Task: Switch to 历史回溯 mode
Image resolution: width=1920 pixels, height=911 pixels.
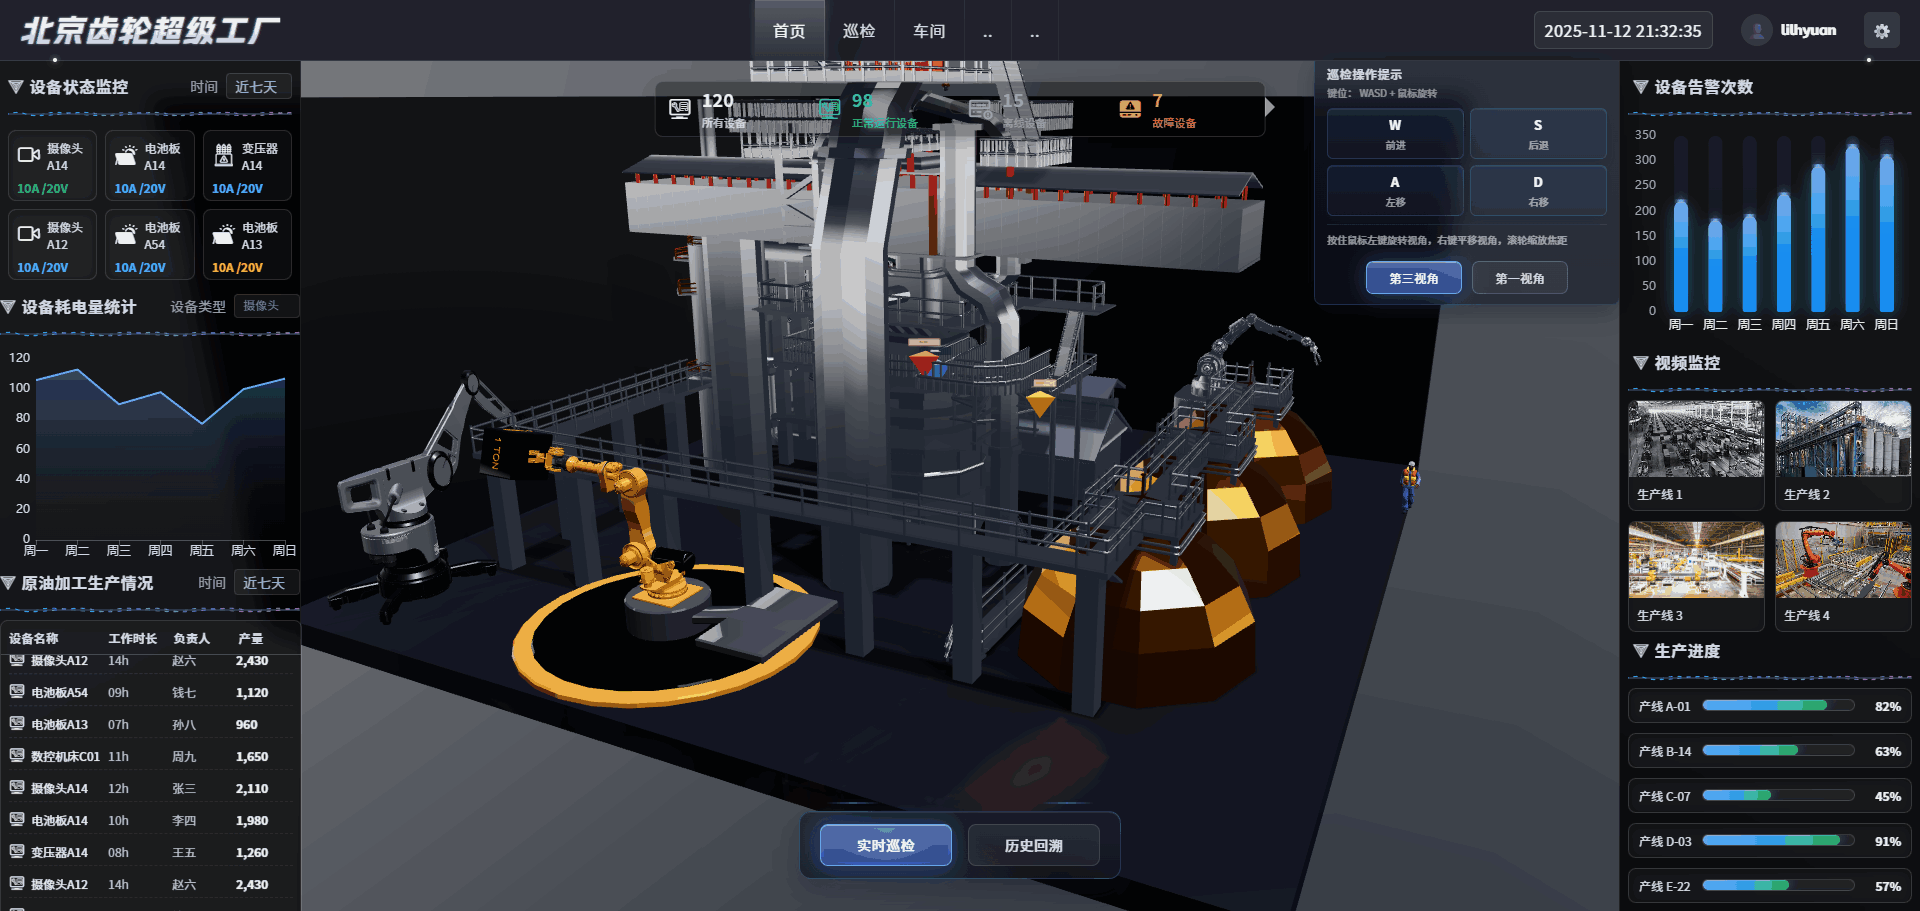Action: point(1033,846)
